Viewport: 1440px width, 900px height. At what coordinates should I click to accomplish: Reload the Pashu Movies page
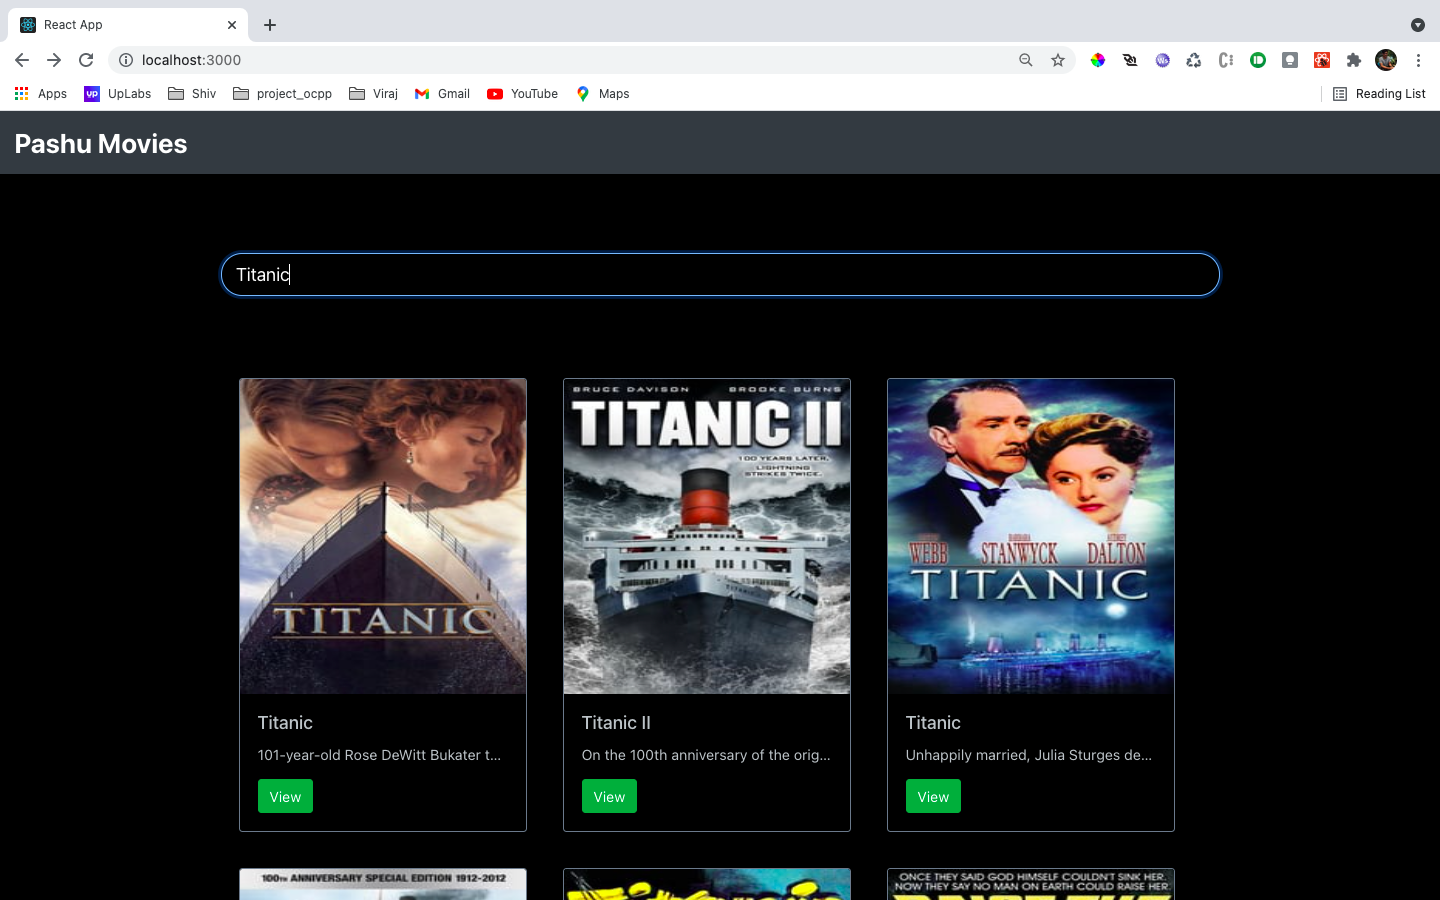click(86, 60)
